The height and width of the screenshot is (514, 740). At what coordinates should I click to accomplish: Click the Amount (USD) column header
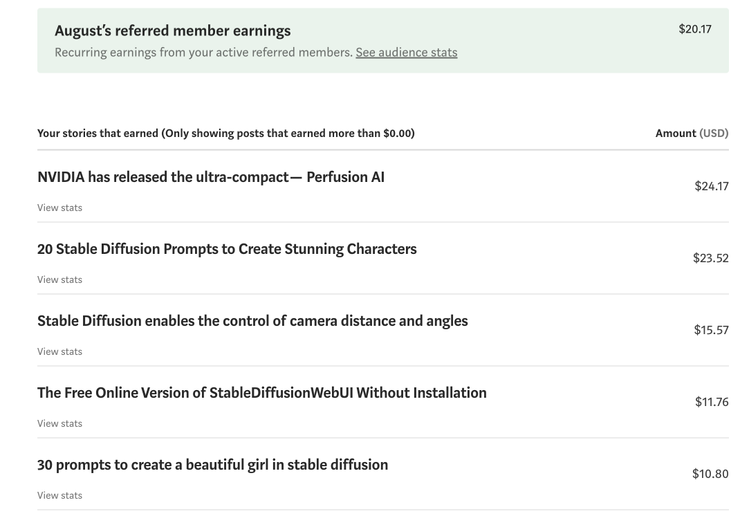click(x=691, y=133)
